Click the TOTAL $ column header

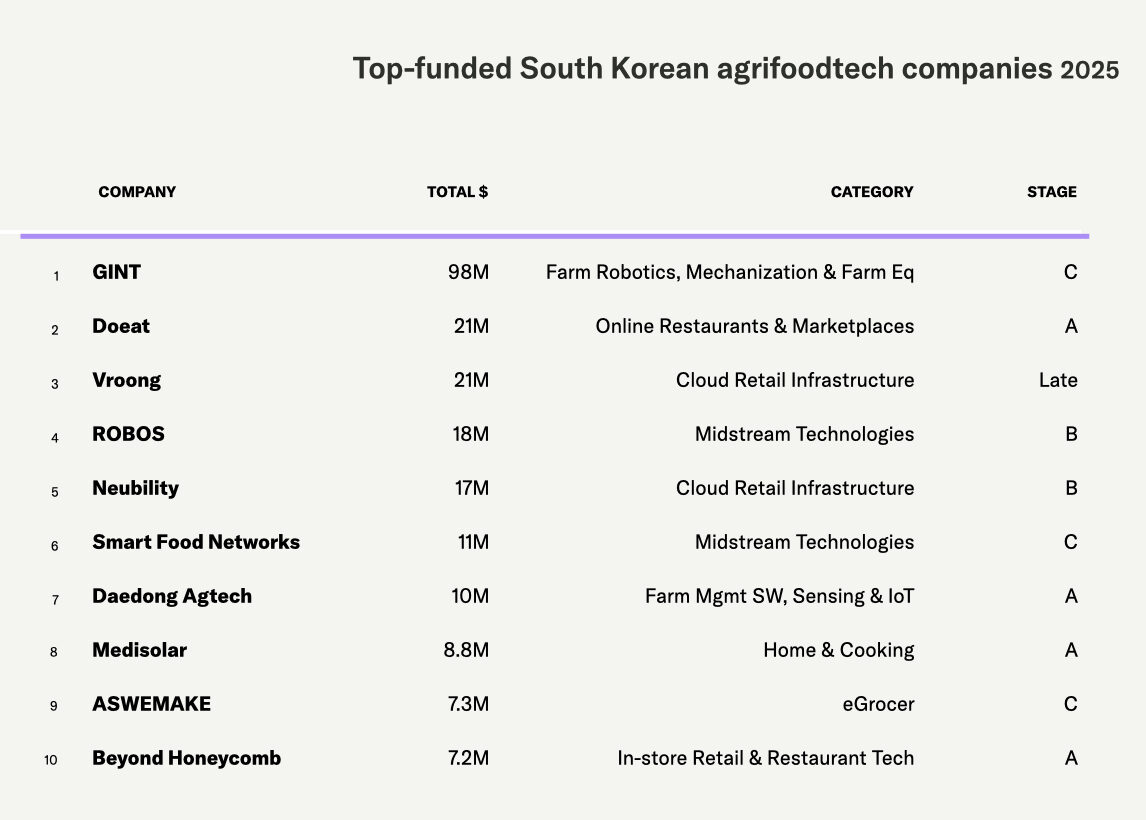click(x=457, y=192)
